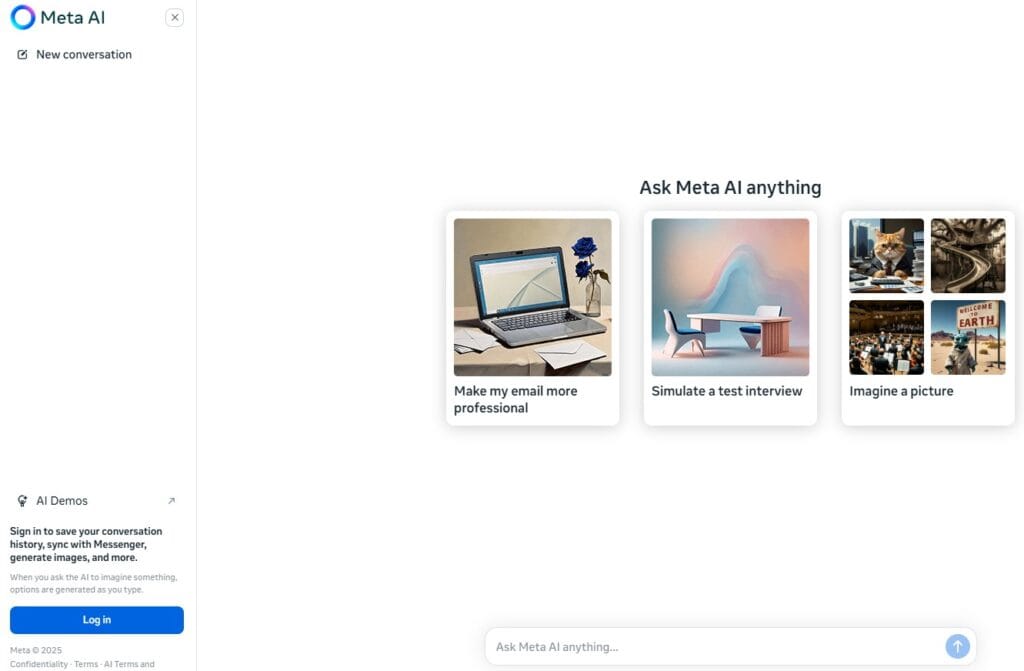Open the Confidentiality link in footer
1024x671 pixels.
coord(39,664)
